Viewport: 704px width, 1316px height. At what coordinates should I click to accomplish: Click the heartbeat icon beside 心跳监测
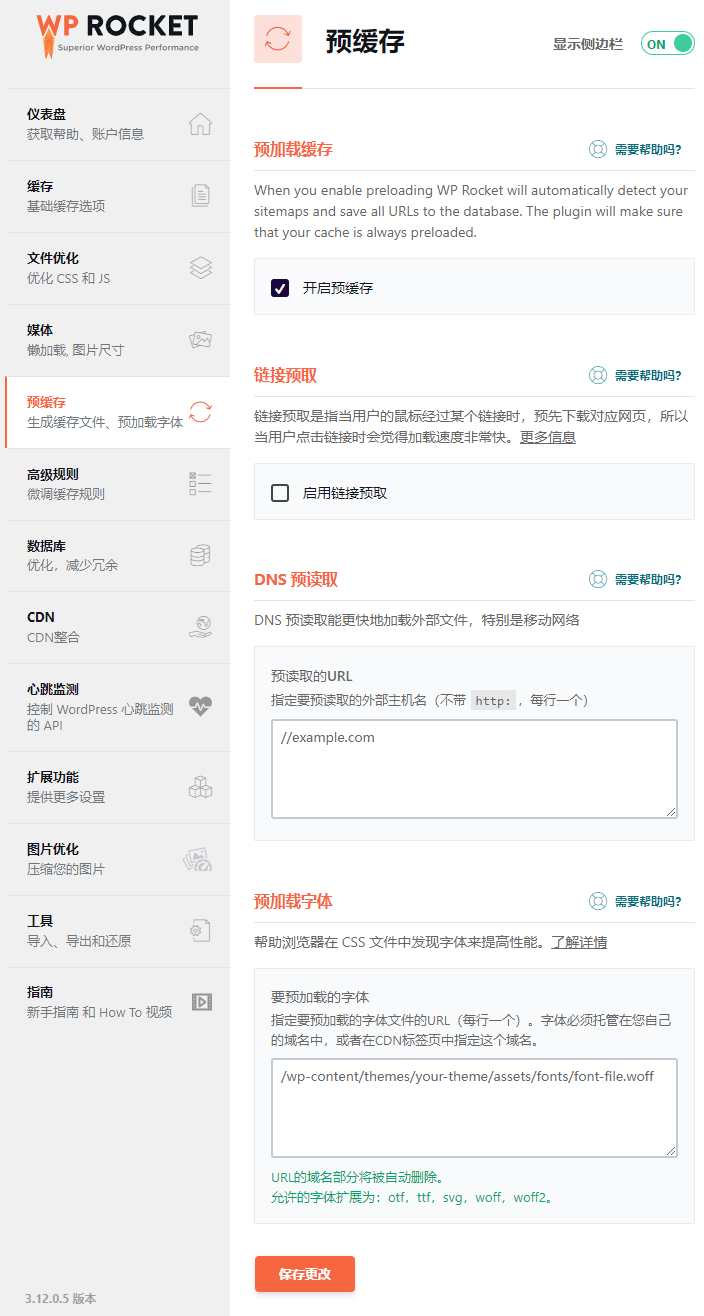pyautogui.click(x=200, y=706)
